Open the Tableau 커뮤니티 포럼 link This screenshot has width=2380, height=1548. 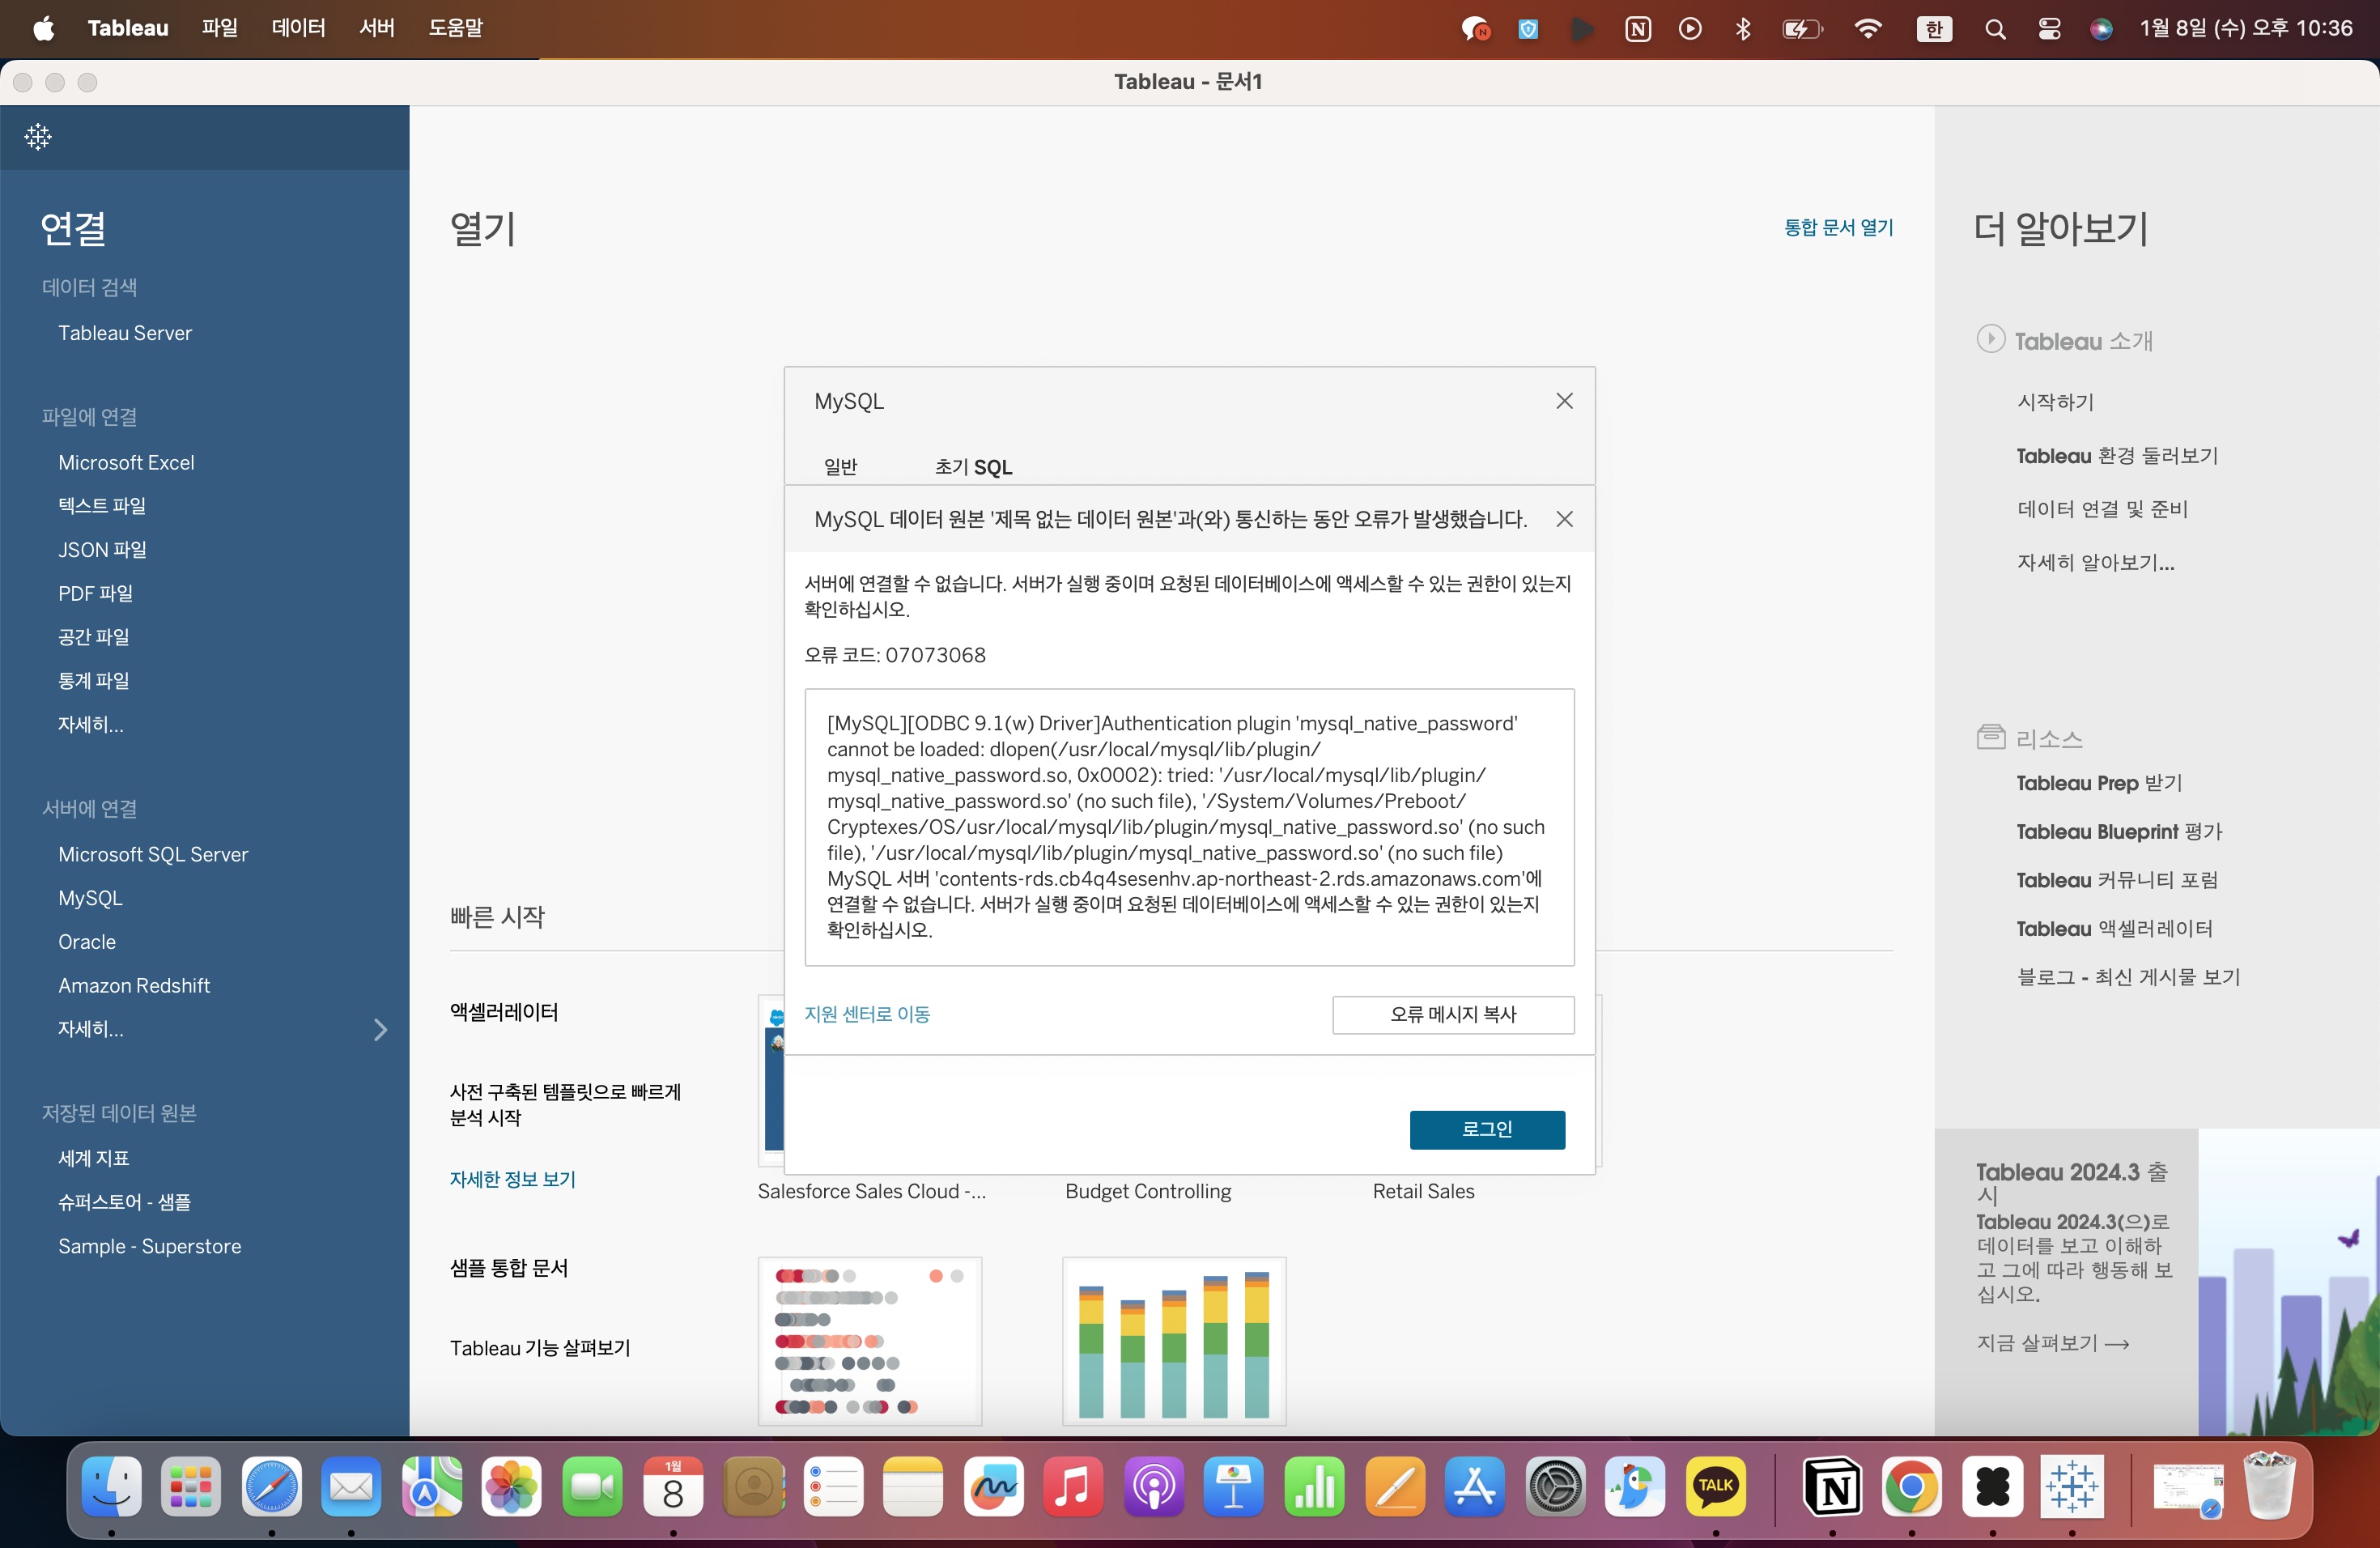tap(2117, 880)
